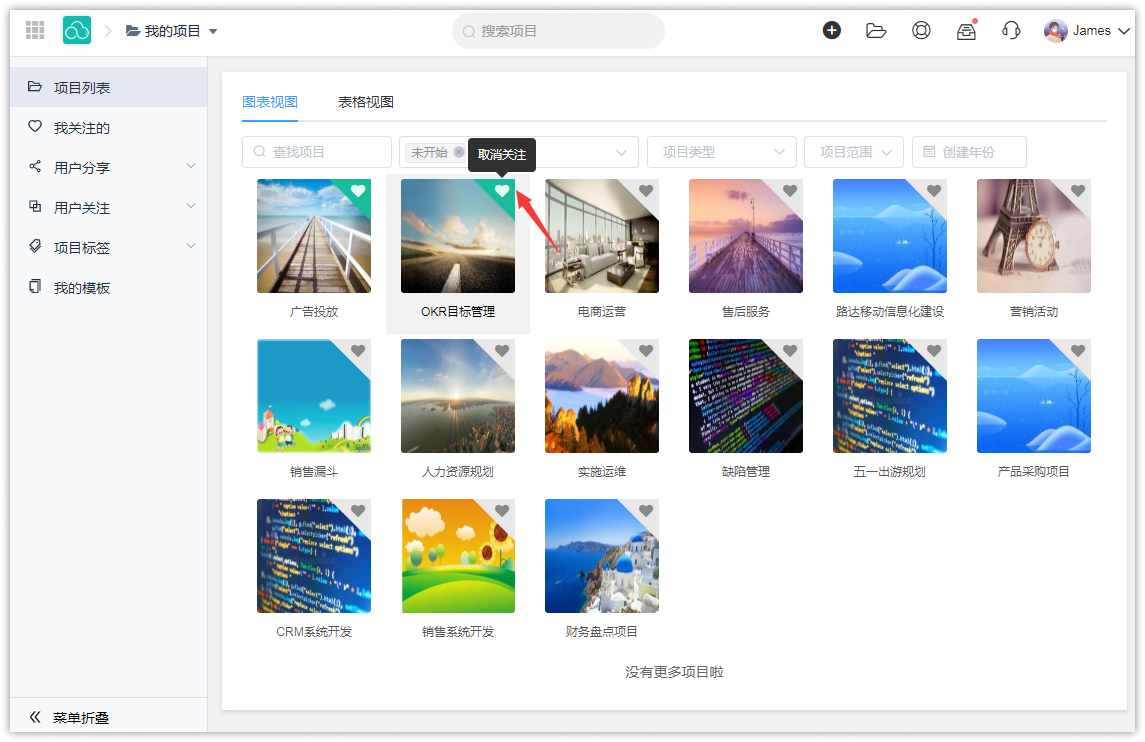Open the 我的项目 breadcrumb dropdown
The height and width of the screenshot is (742, 1145).
click(x=172, y=31)
